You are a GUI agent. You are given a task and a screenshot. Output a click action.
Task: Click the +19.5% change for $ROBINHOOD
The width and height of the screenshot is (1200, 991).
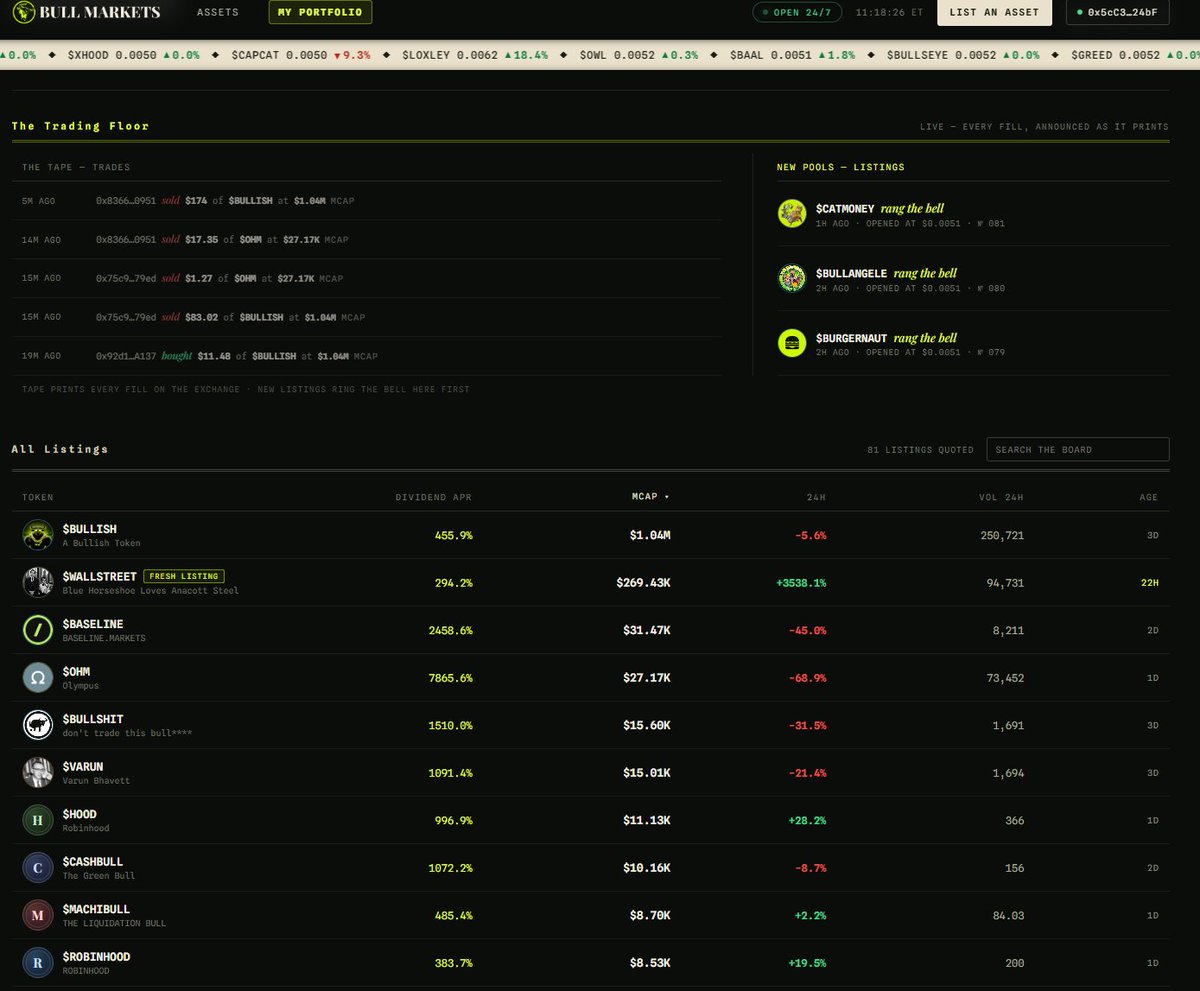tap(808, 962)
